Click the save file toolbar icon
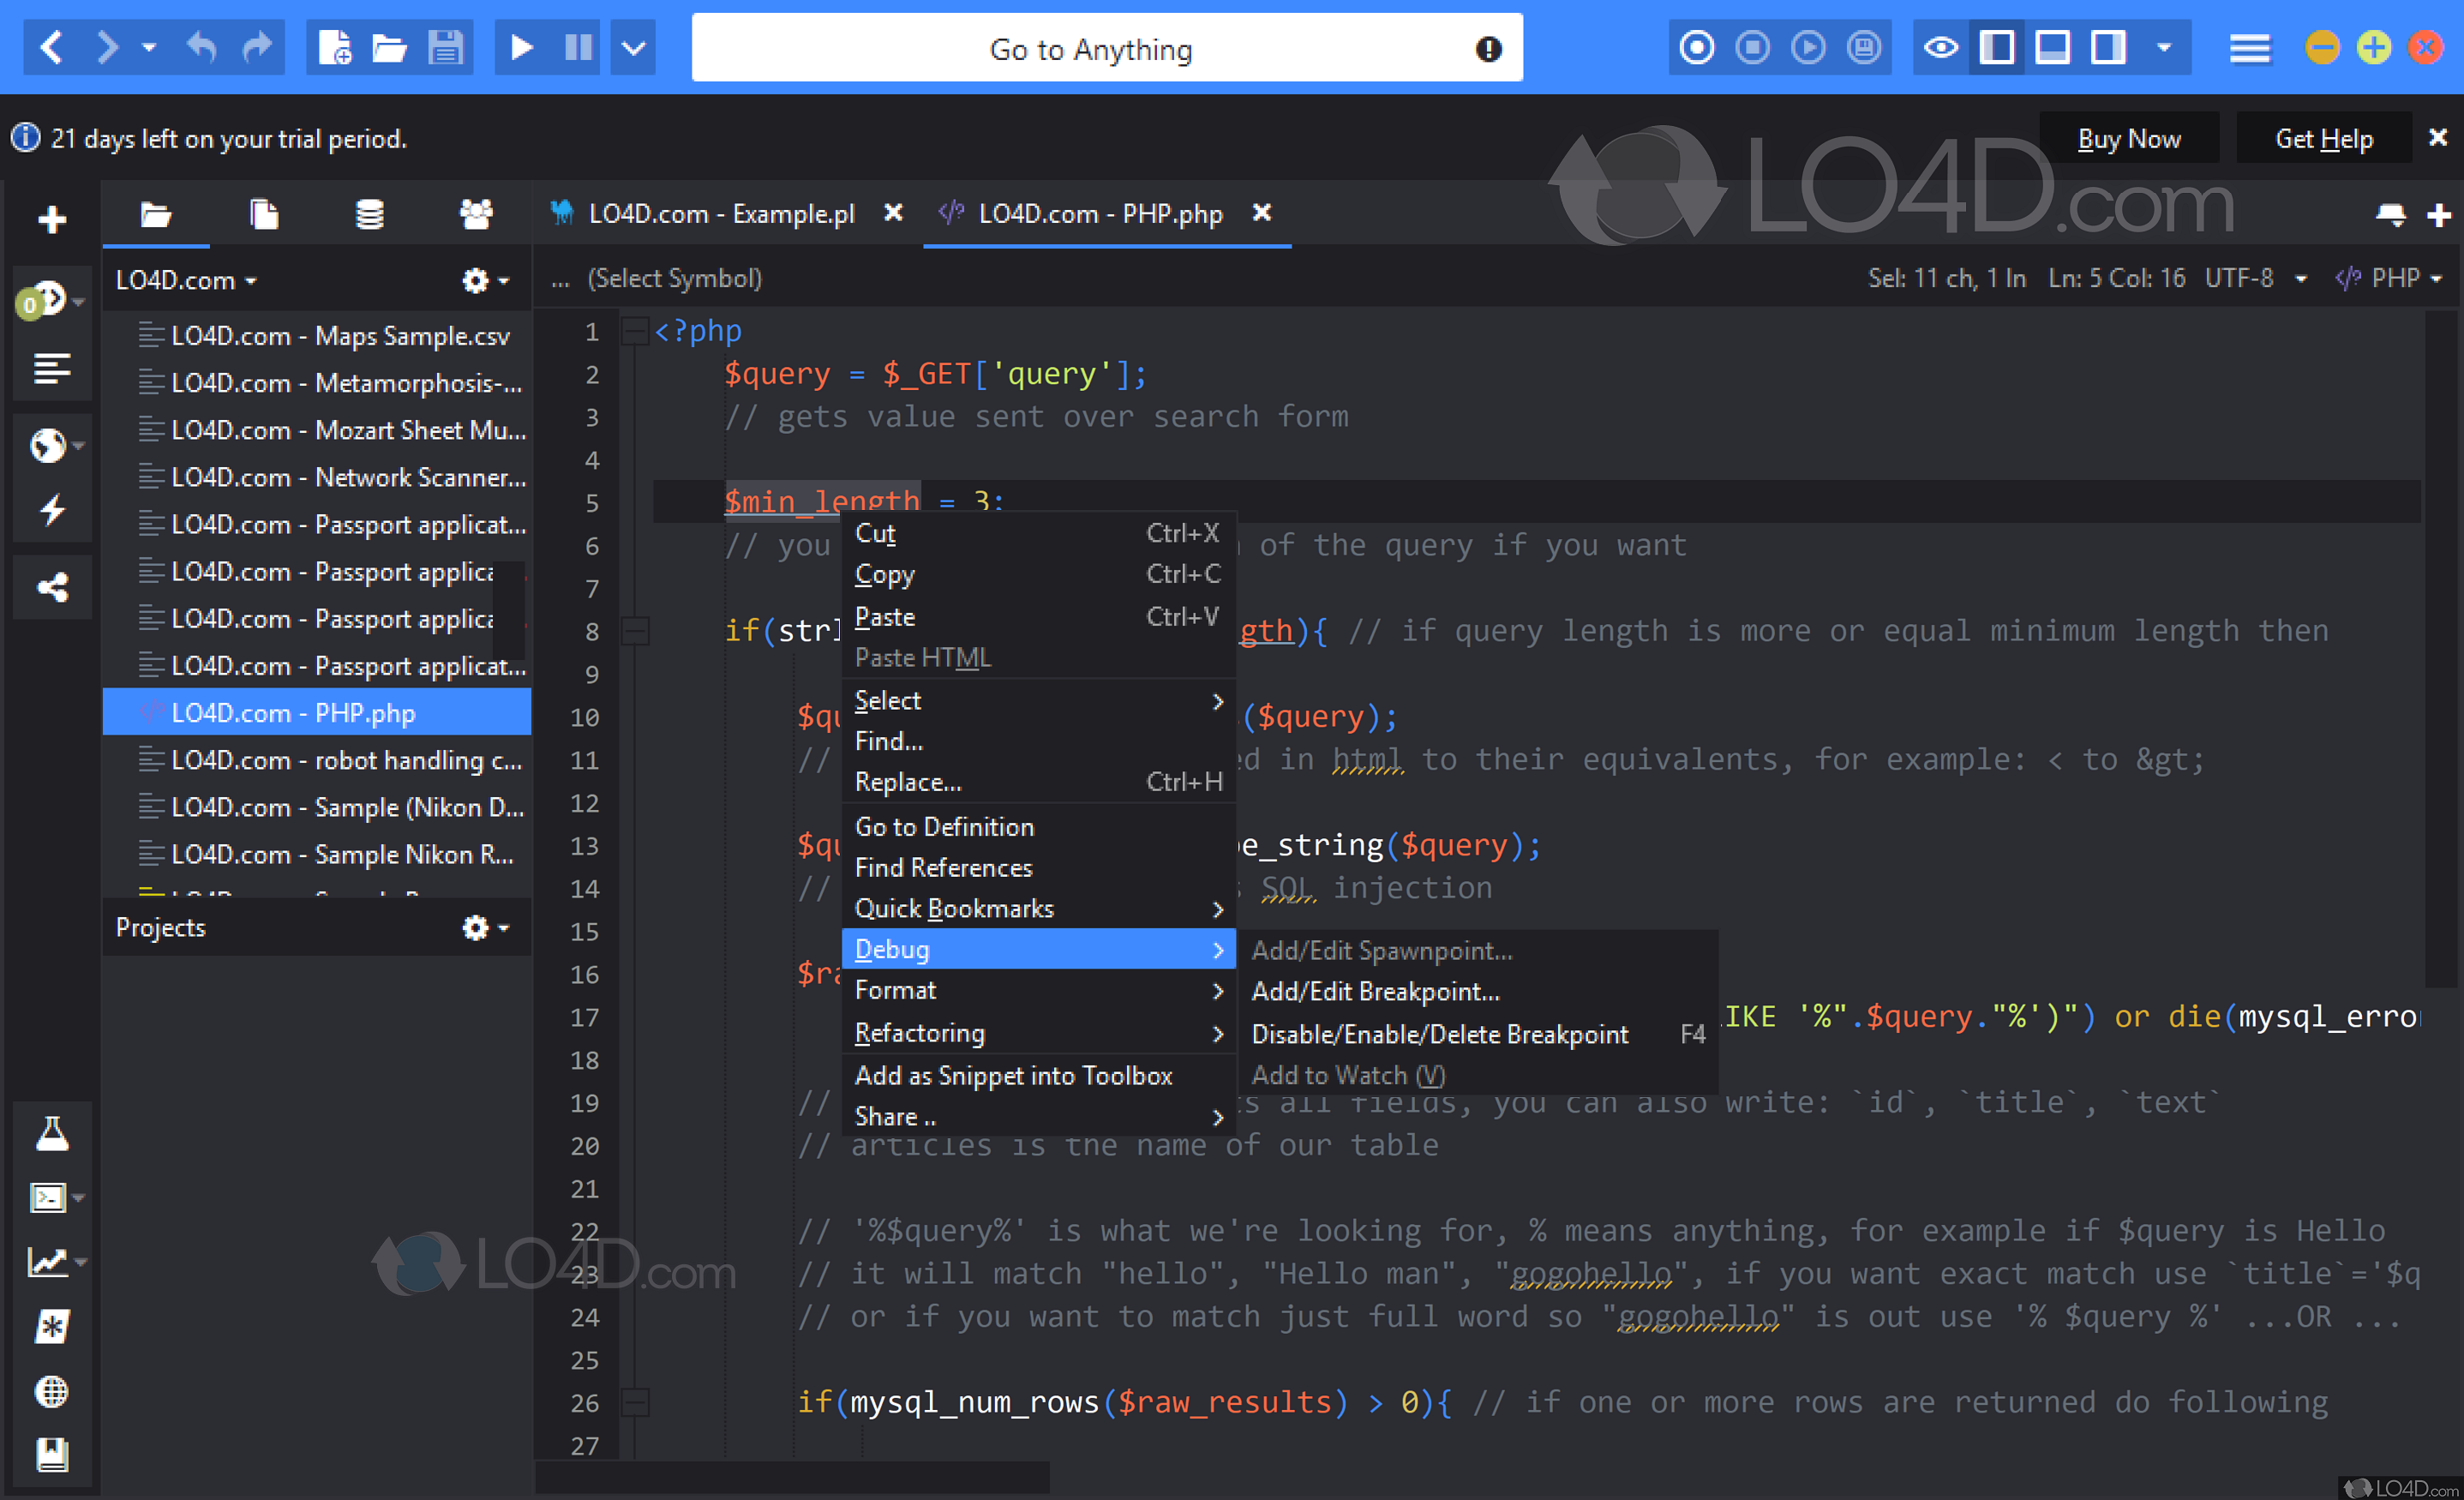 click(x=445, y=47)
